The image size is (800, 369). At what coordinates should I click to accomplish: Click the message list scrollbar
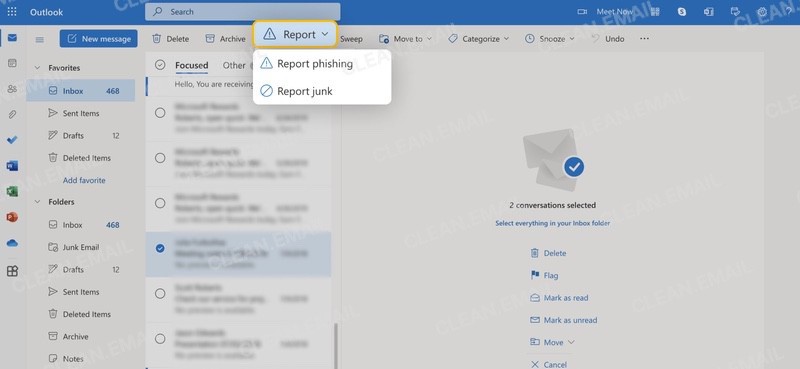[x=335, y=345]
